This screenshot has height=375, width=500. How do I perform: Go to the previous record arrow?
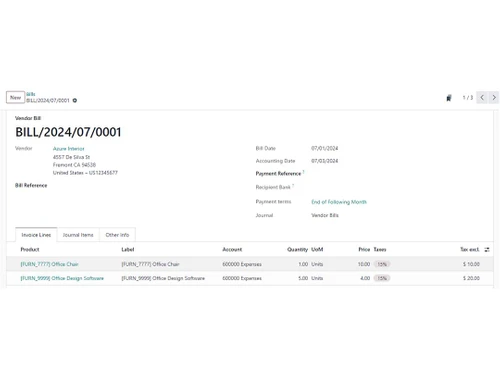point(482,97)
